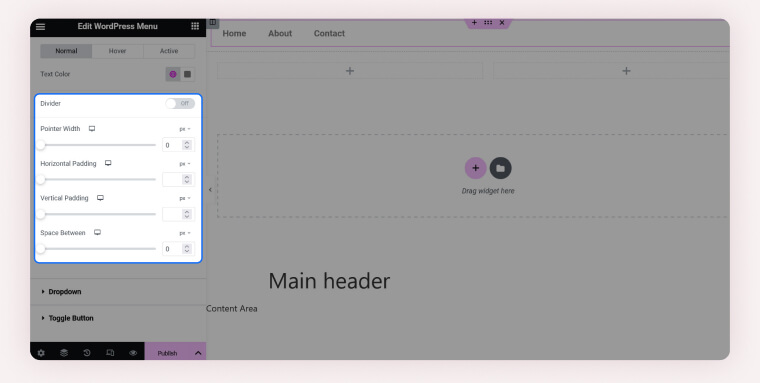Click the Space Between slider handle

coord(41,249)
